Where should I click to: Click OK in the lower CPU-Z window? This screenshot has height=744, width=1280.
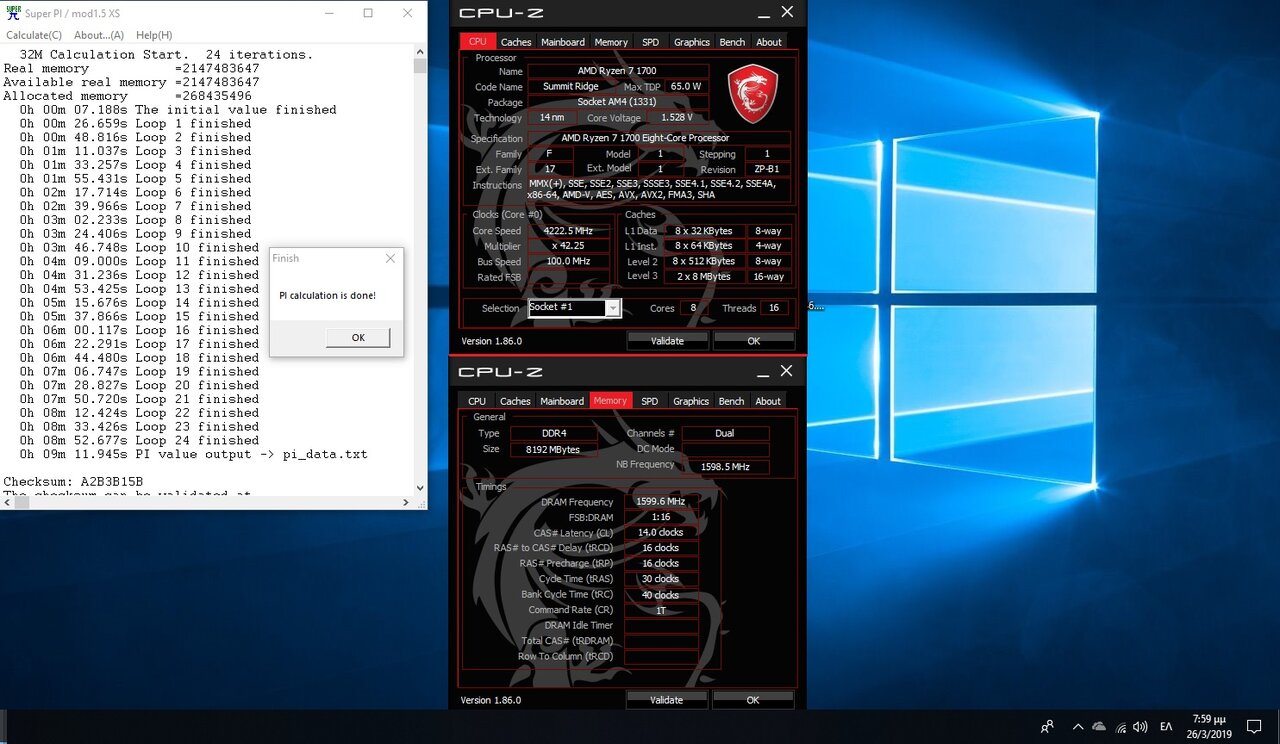click(x=753, y=700)
